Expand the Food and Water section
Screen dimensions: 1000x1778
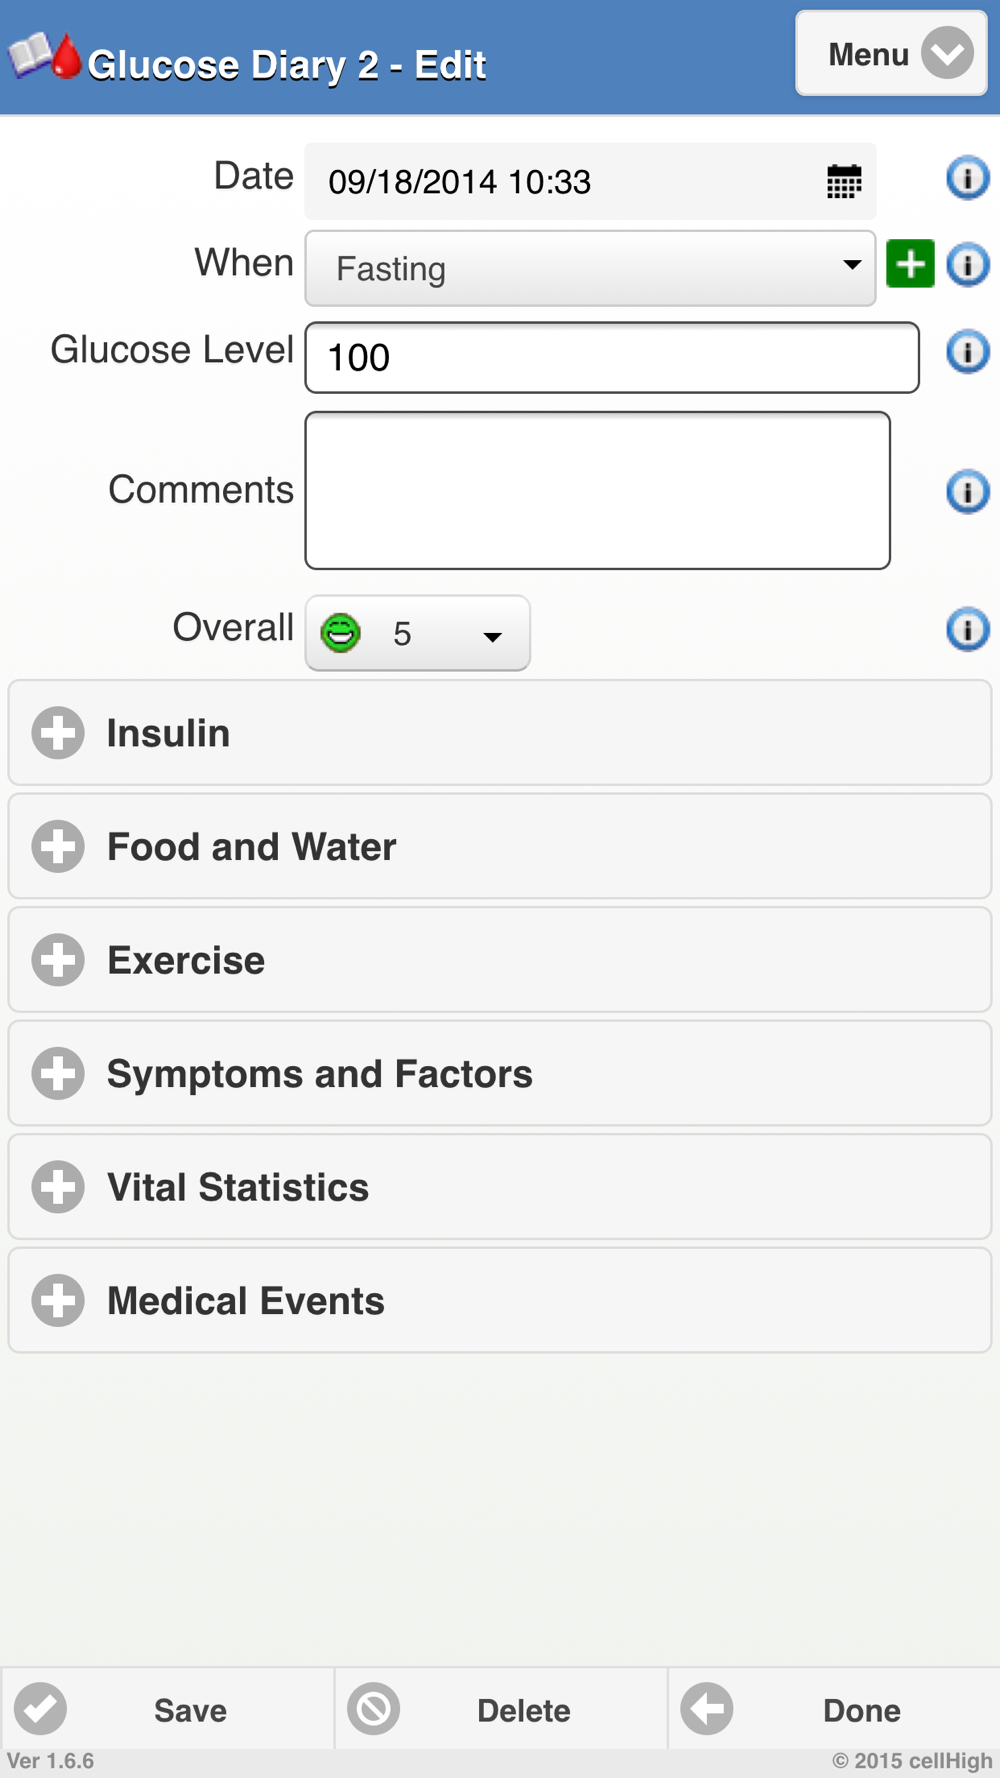500,847
